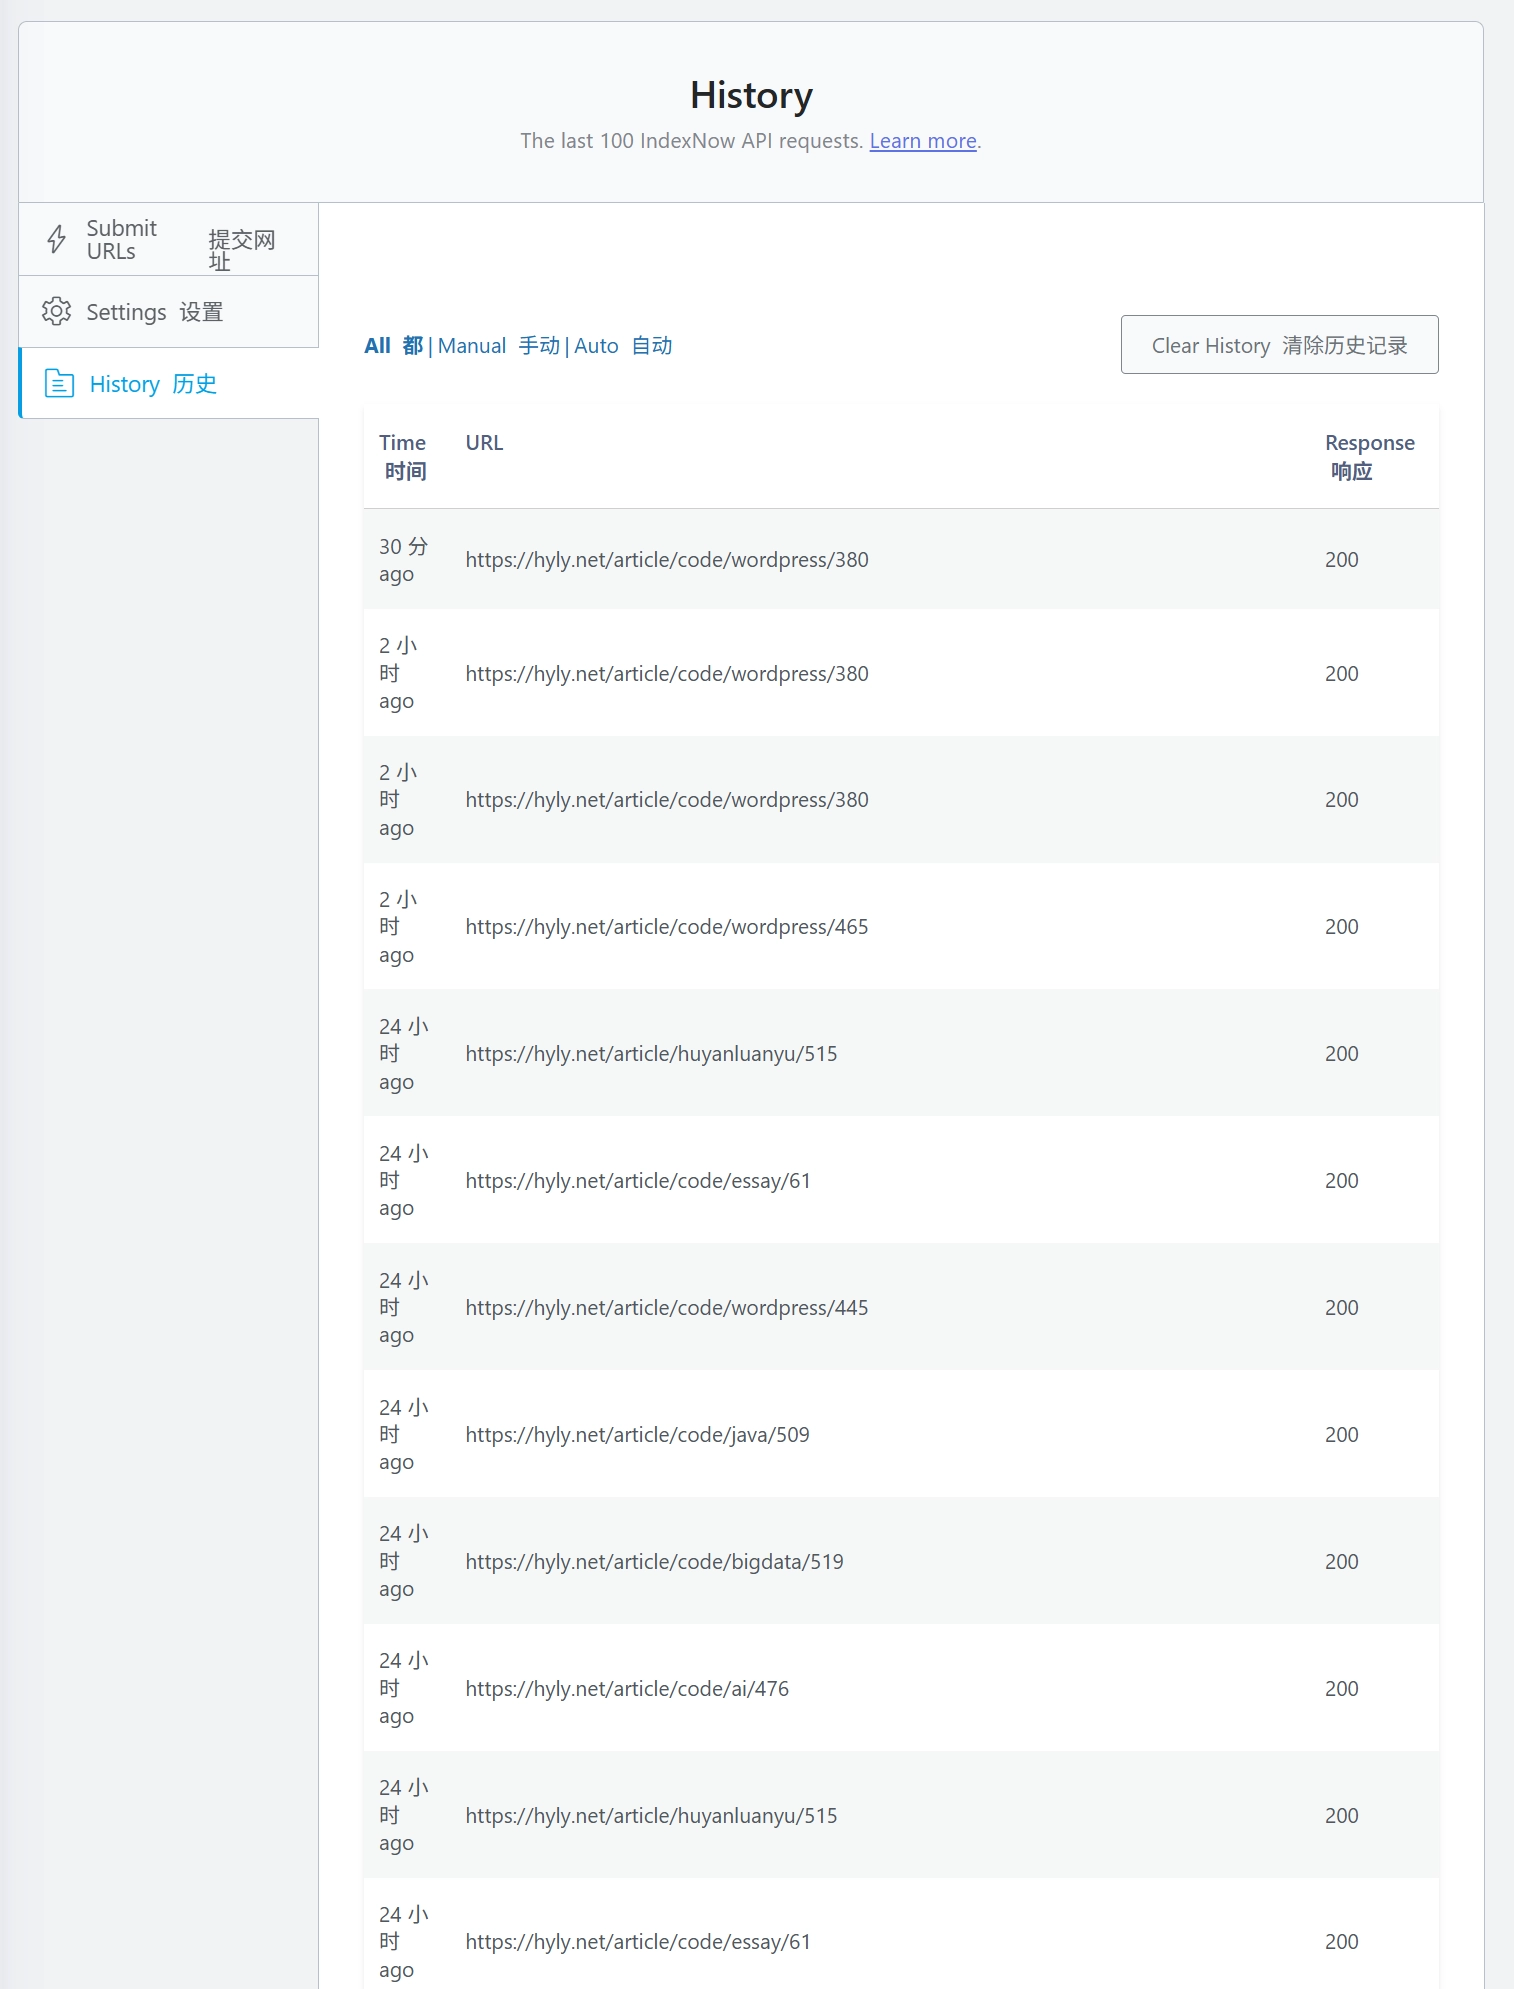Click the wordpress/445 URL entry
Screen dimensions: 1514x1989
pyautogui.click(x=667, y=1308)
